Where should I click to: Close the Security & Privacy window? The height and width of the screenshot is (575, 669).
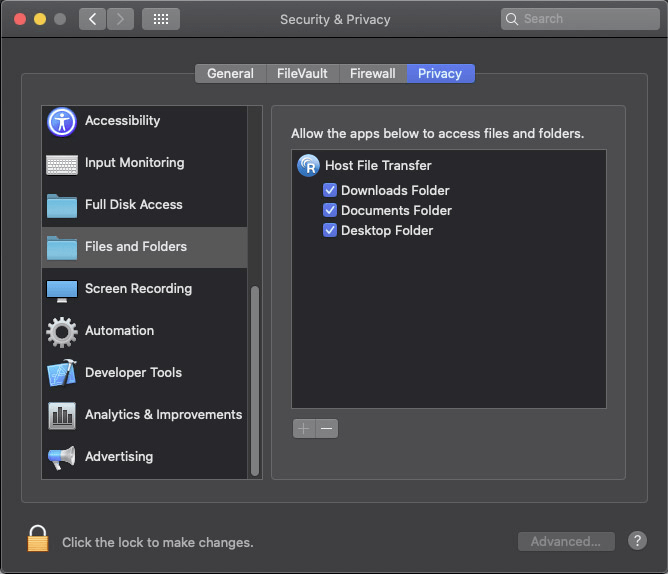20,19
